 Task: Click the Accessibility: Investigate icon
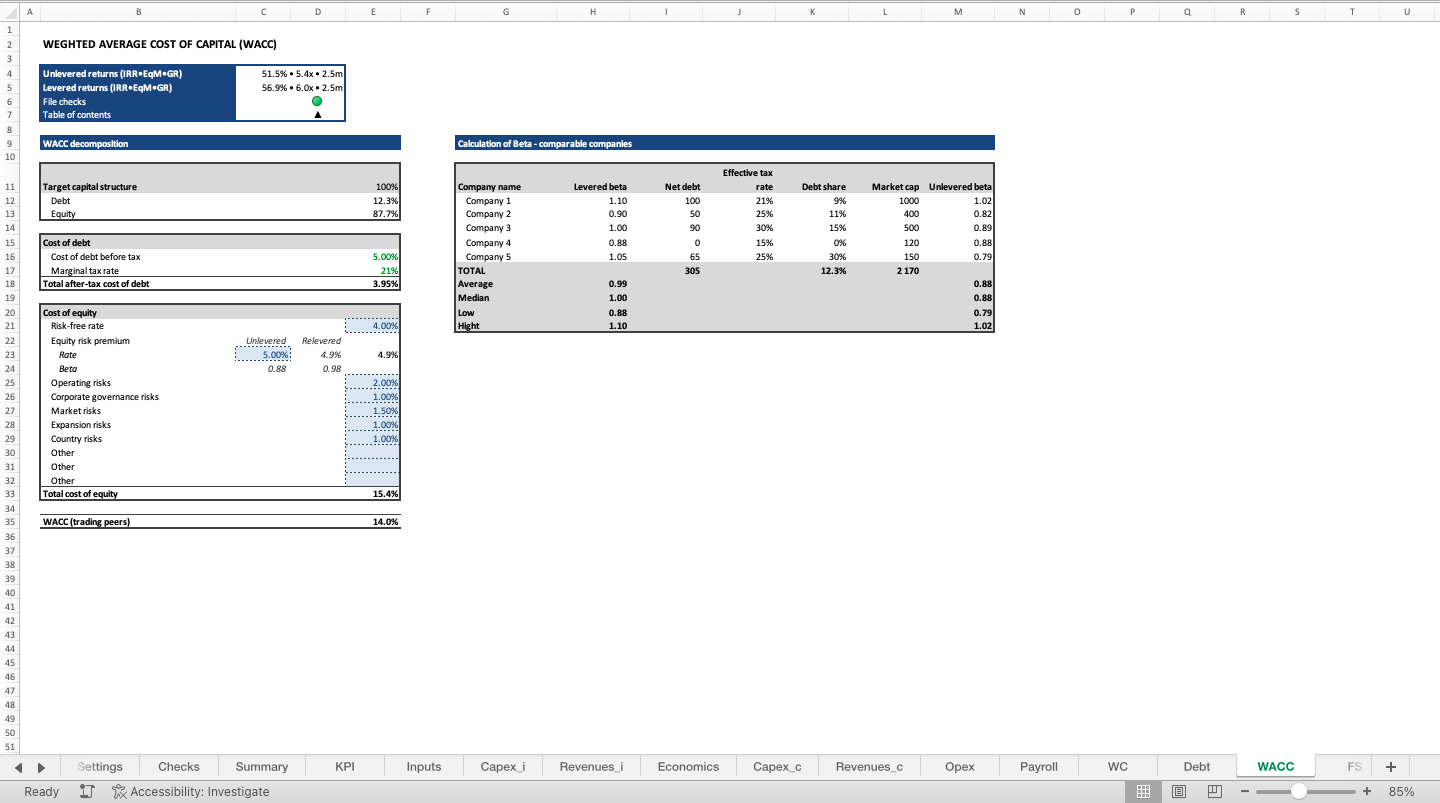click(x=117, y=791)
